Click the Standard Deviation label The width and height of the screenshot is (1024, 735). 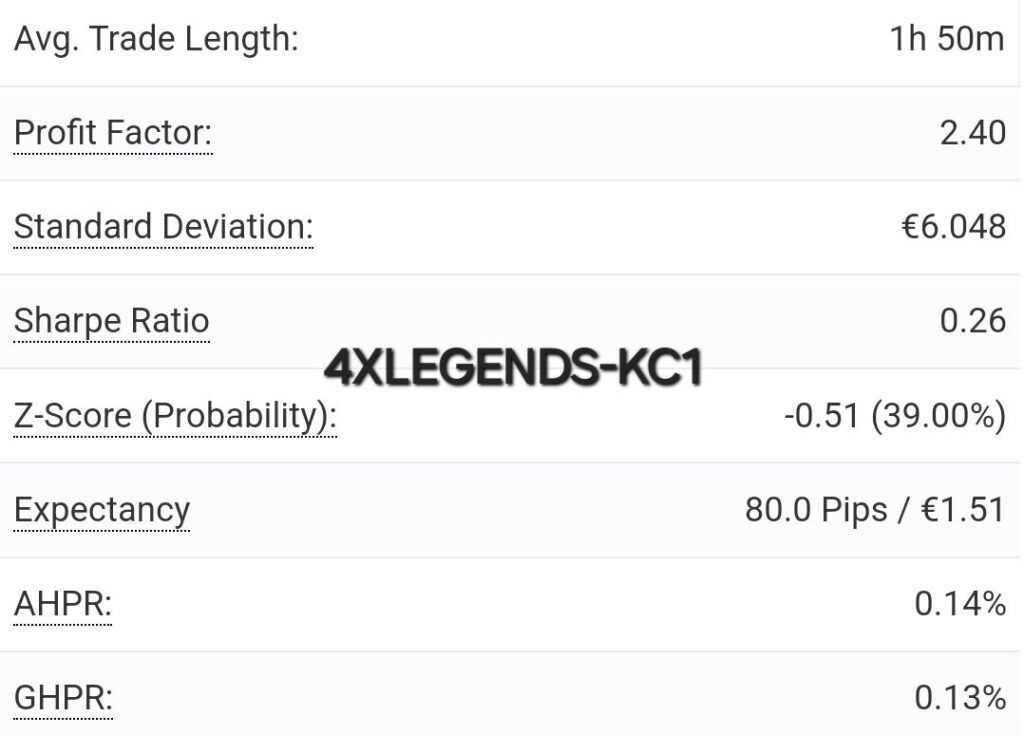163,227
